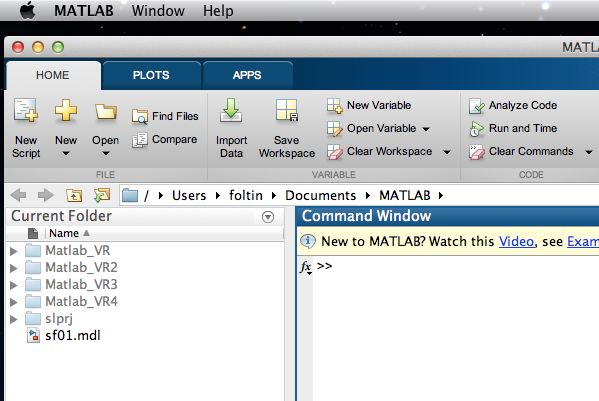Screen dimensions: 599x401
Task: Open the Apple menu
Action: (x=28, y=10)
